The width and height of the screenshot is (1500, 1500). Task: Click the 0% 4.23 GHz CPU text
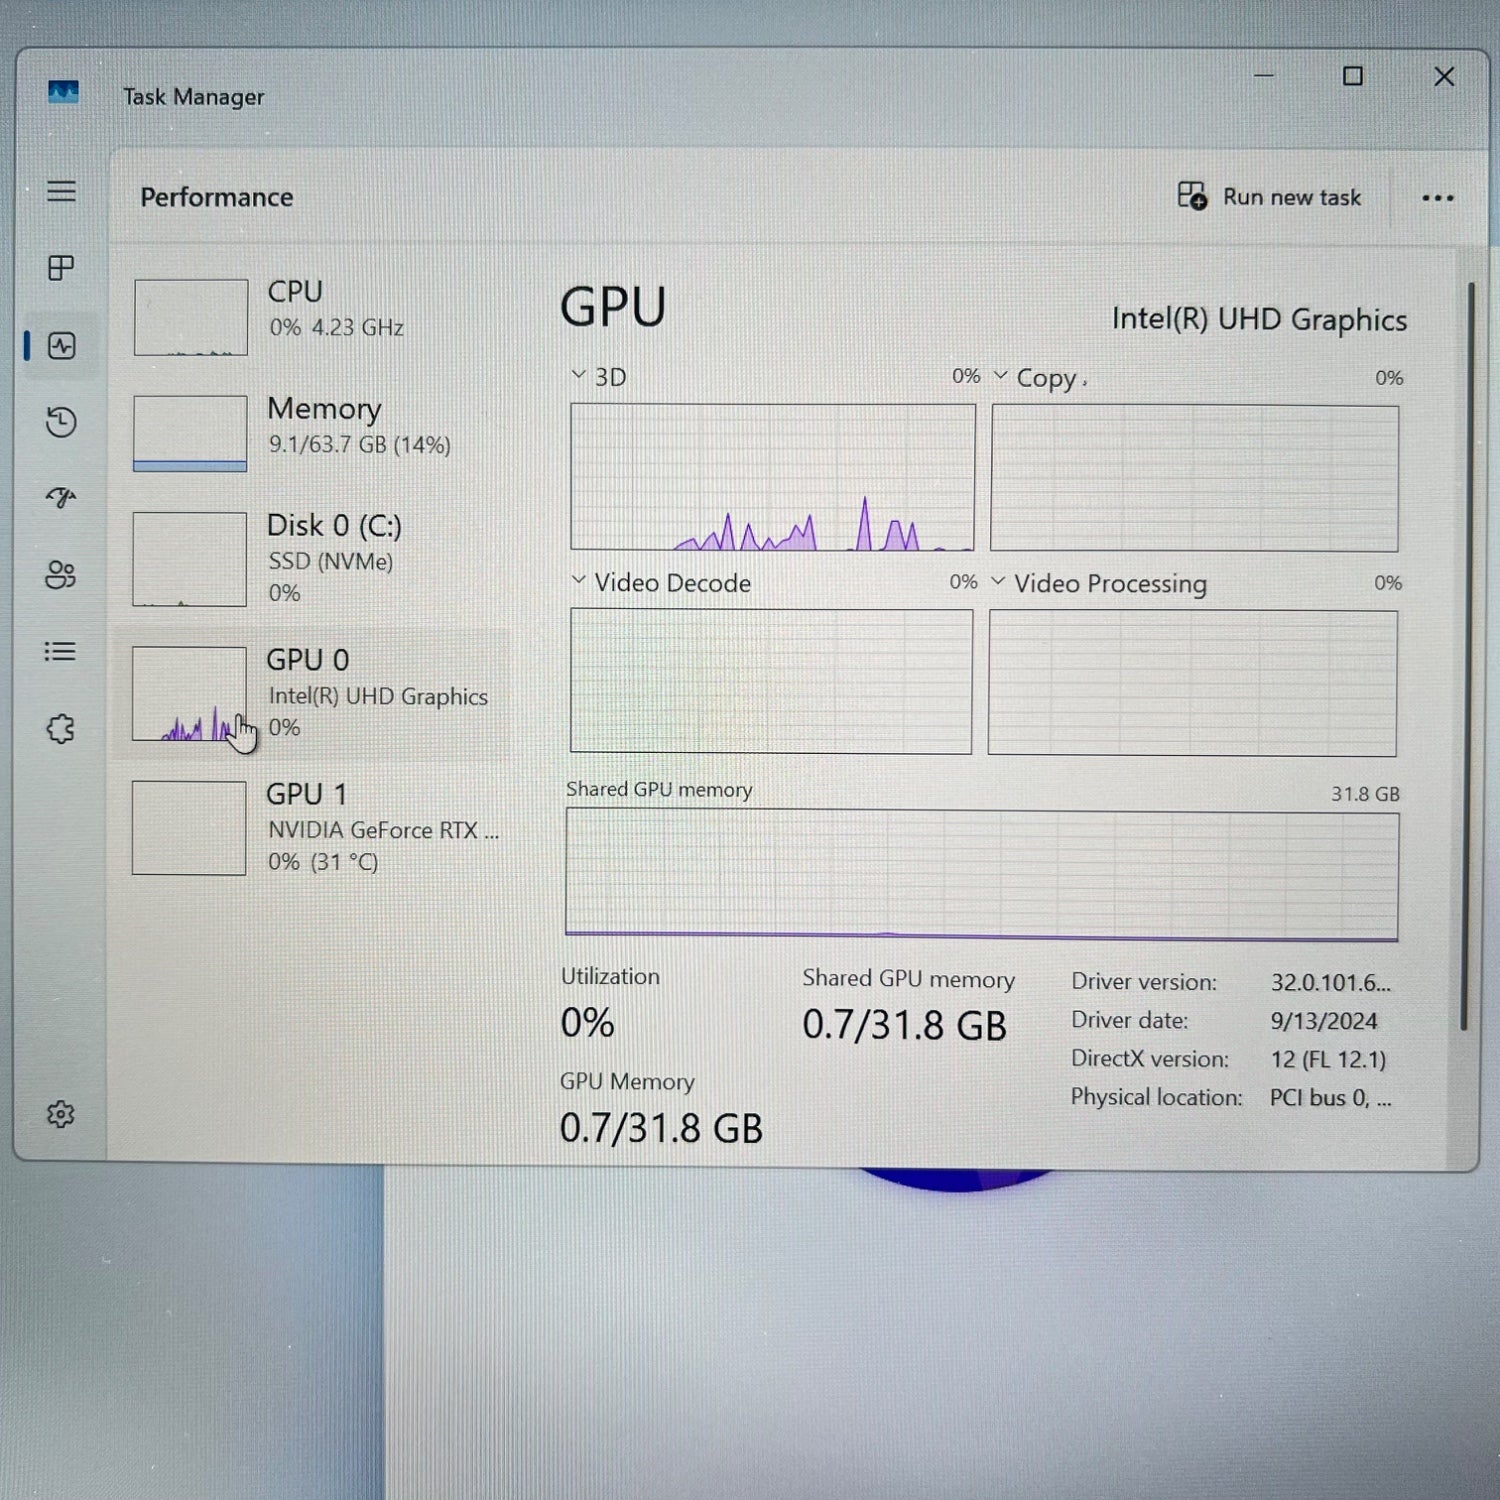[x=337, y=327]
